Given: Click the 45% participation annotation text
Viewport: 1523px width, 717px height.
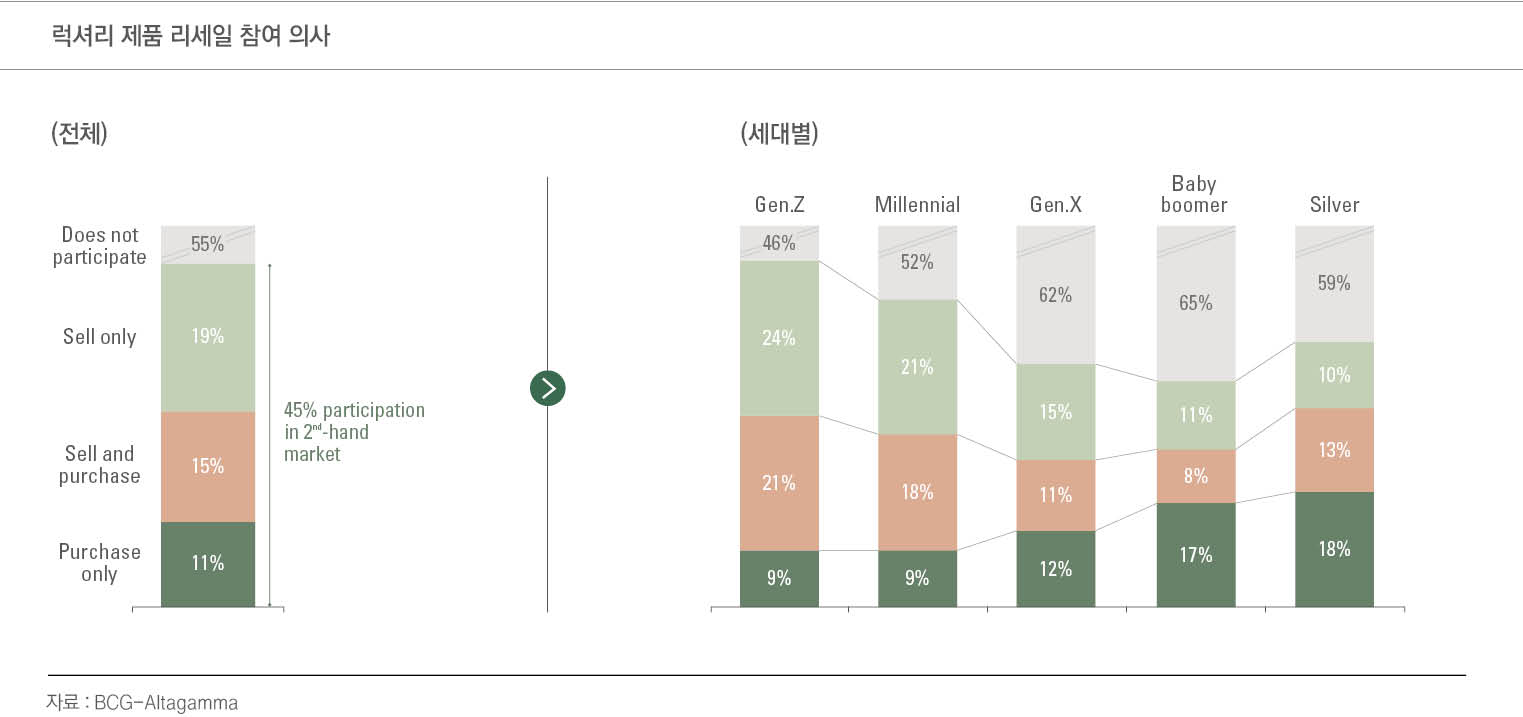Looking at the screenshot, I should (x=354, y=432).
